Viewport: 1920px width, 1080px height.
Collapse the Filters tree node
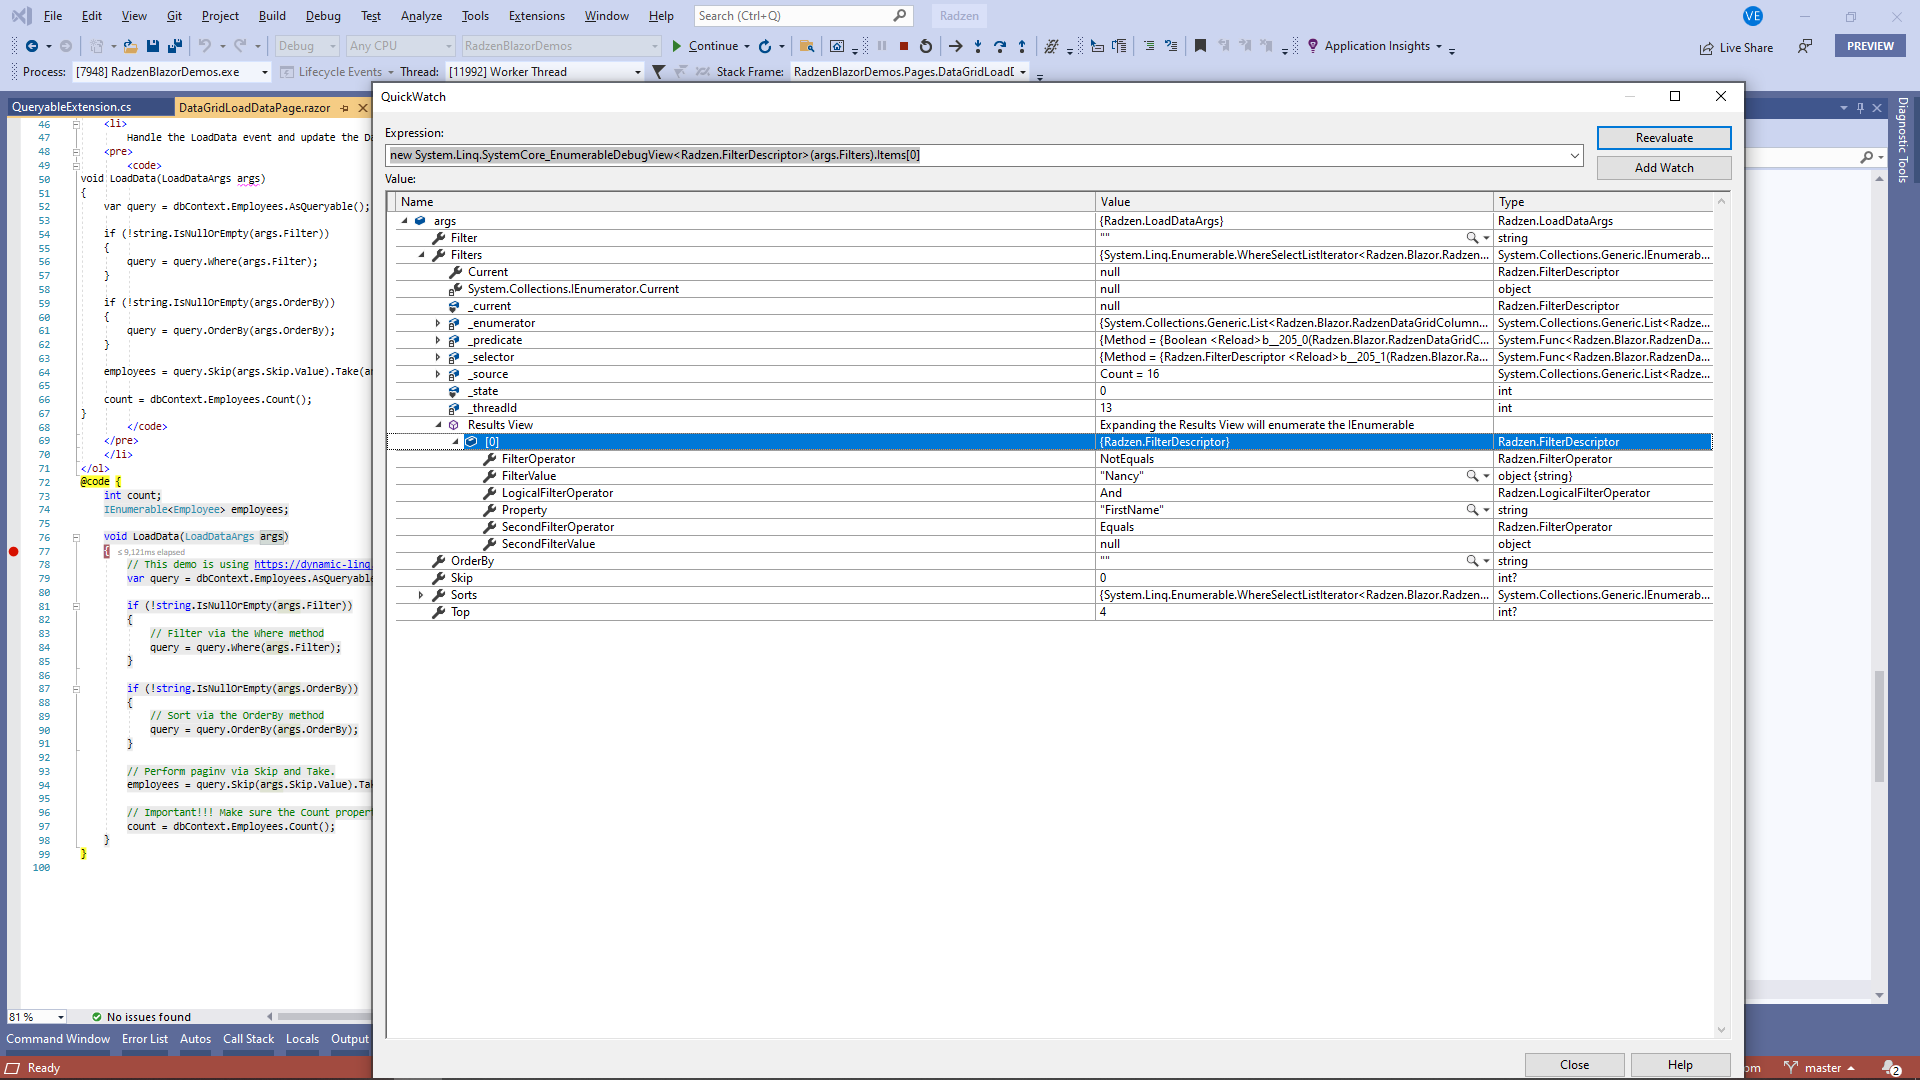pyautogui.click(x=421, y=255)
